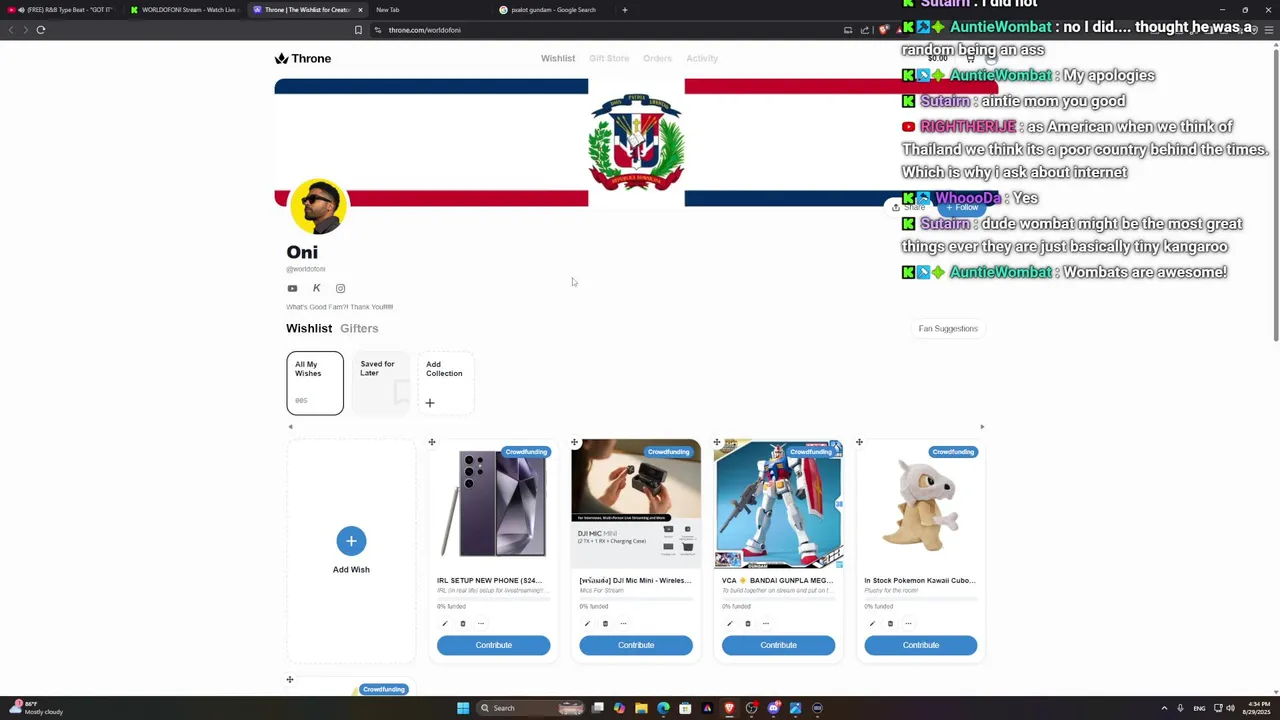Select the Wishlist profile tab
1280x720 pixels.
[x=309, y=328]
